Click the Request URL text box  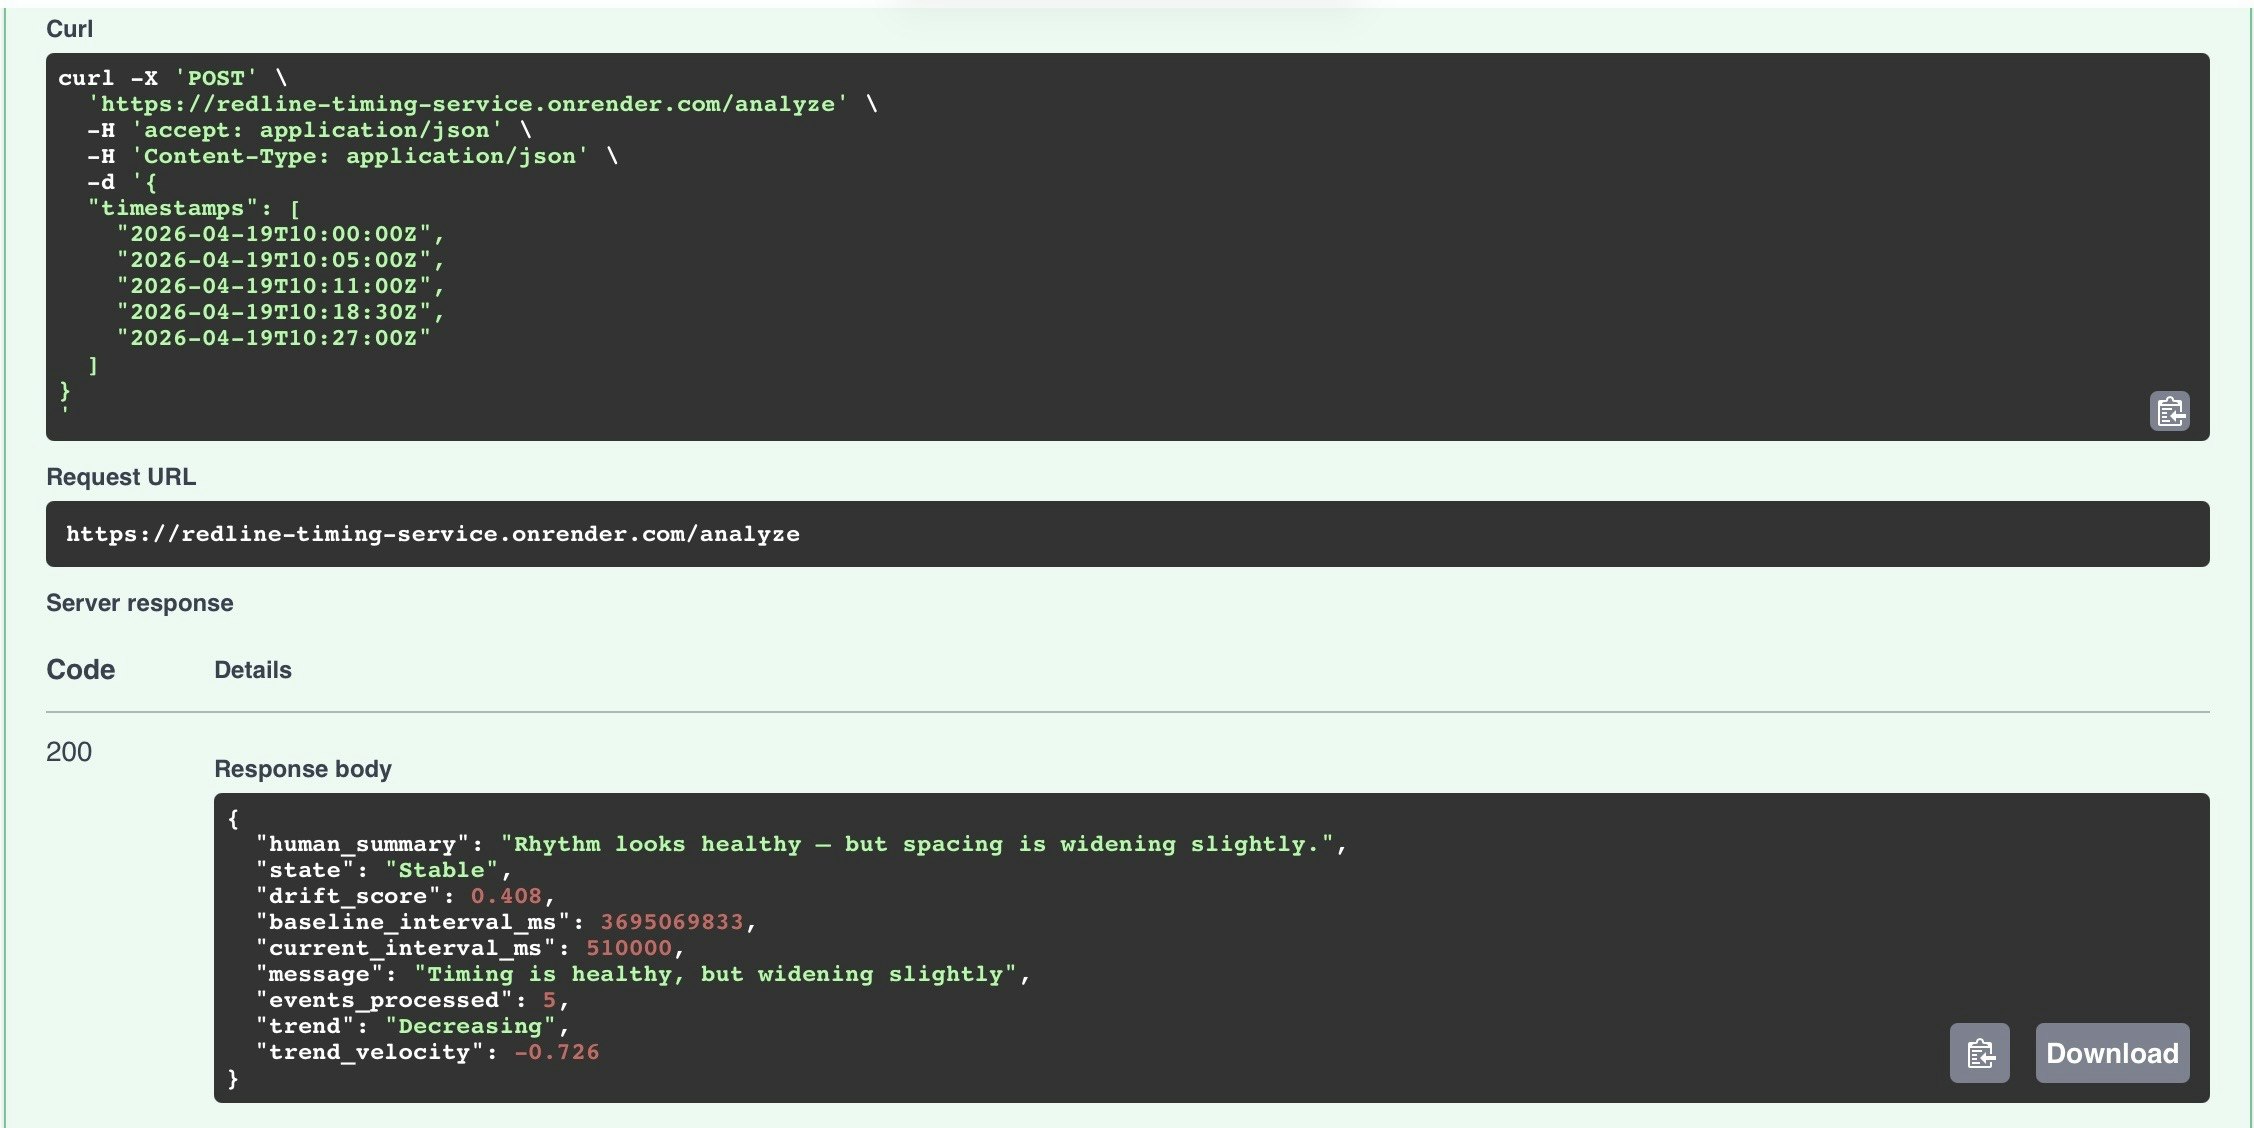click(1127, 534)
